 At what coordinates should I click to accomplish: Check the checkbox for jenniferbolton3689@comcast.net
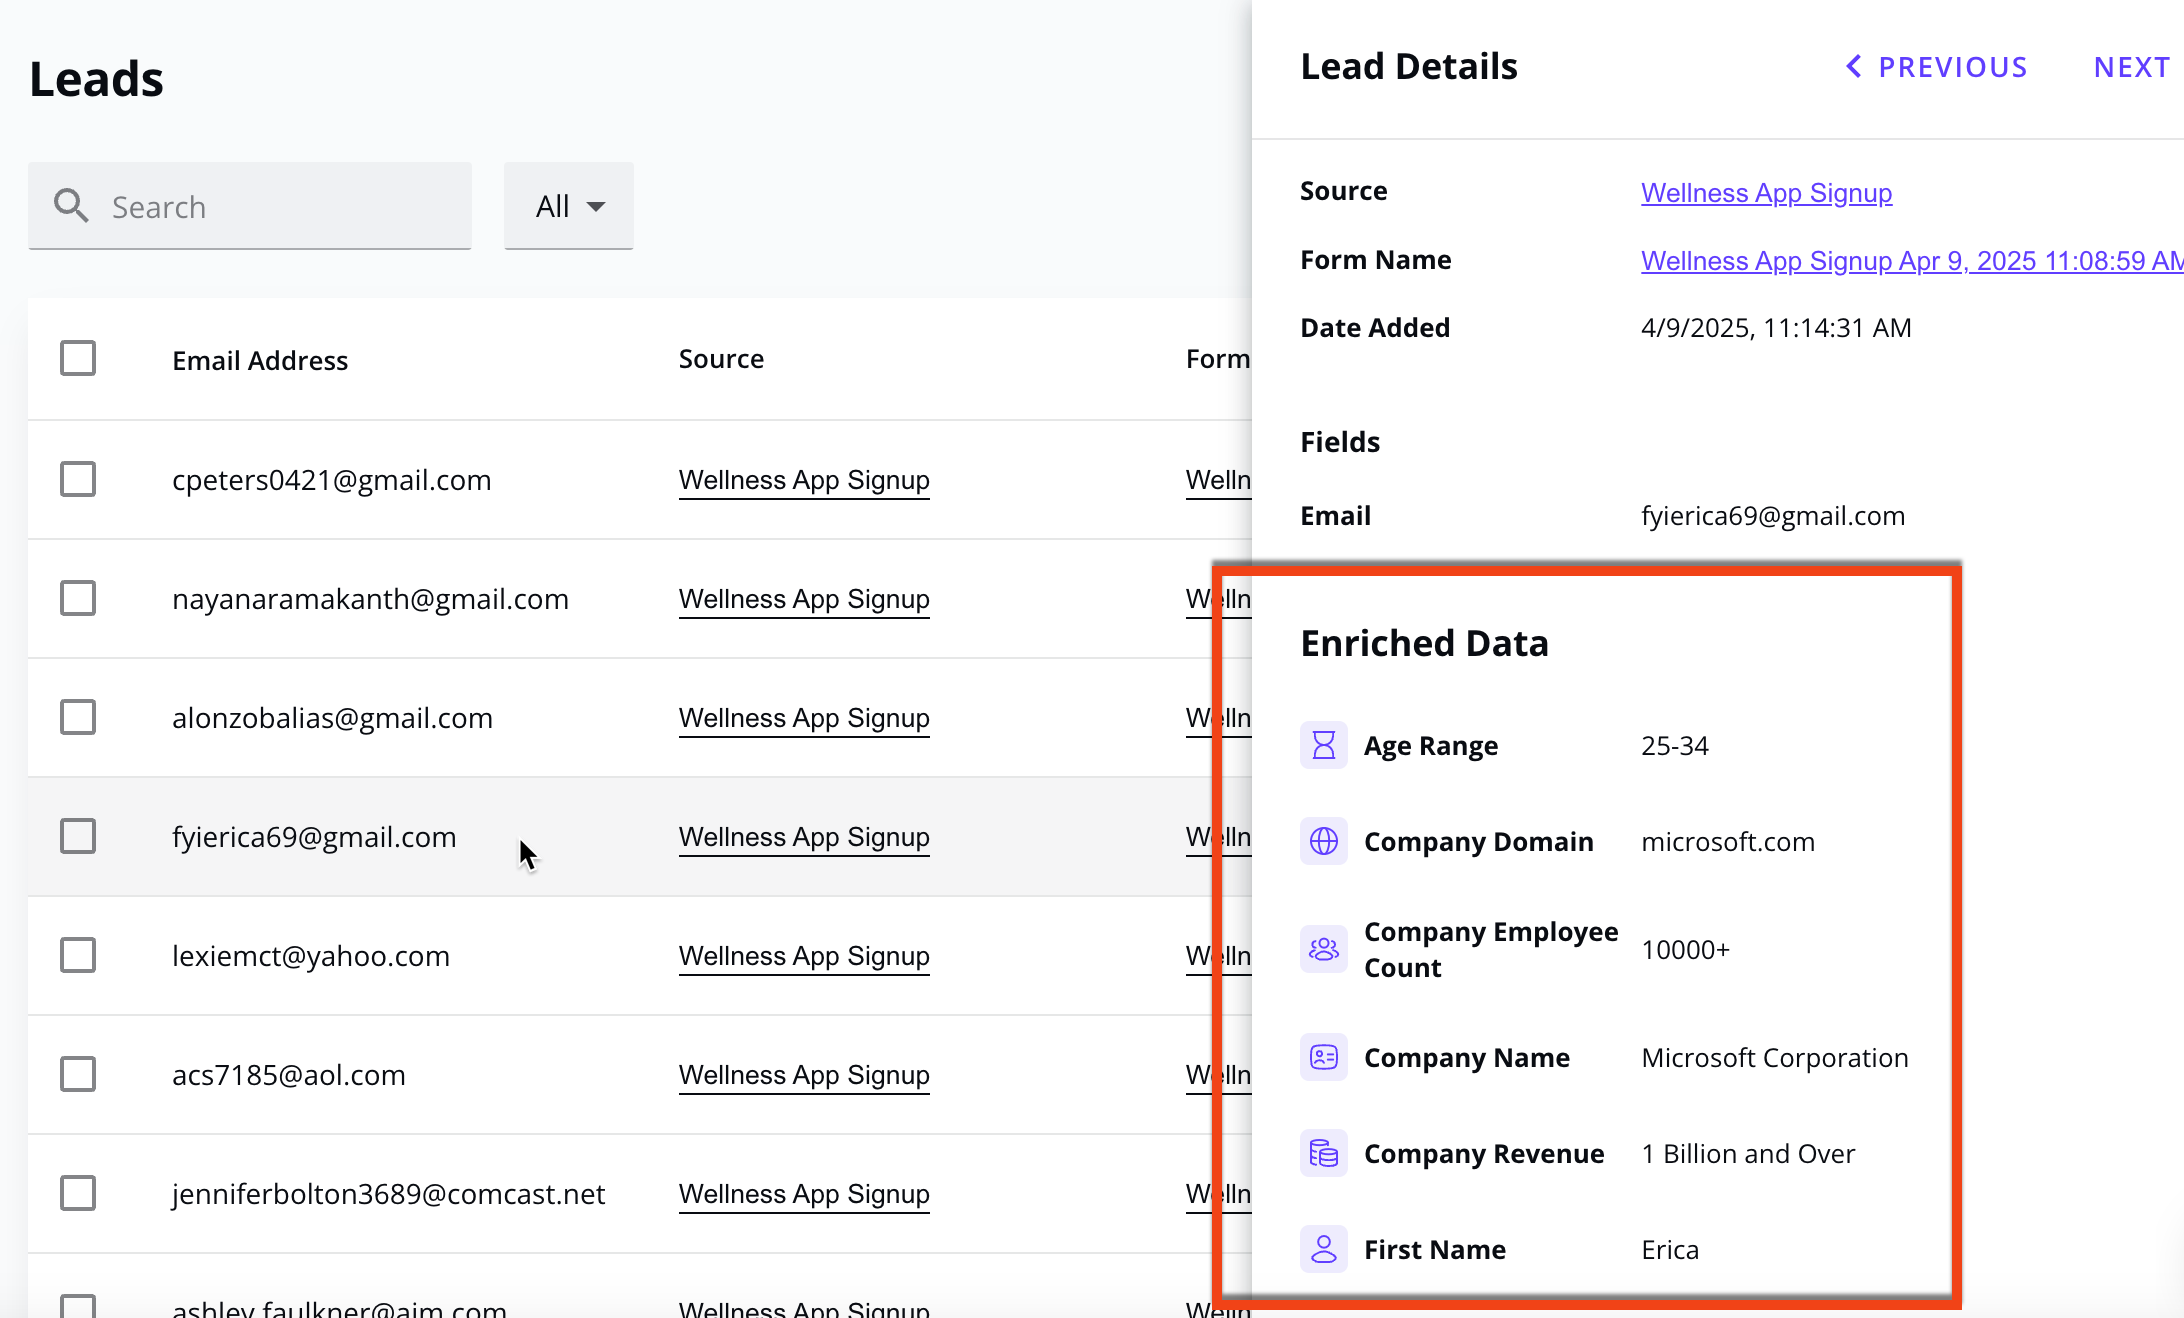point(78,1192)
